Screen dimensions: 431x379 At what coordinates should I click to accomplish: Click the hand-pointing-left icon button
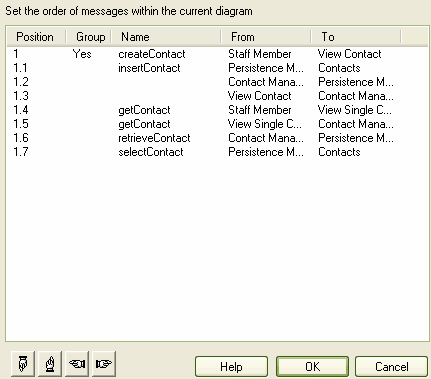(x=77, y=363)
